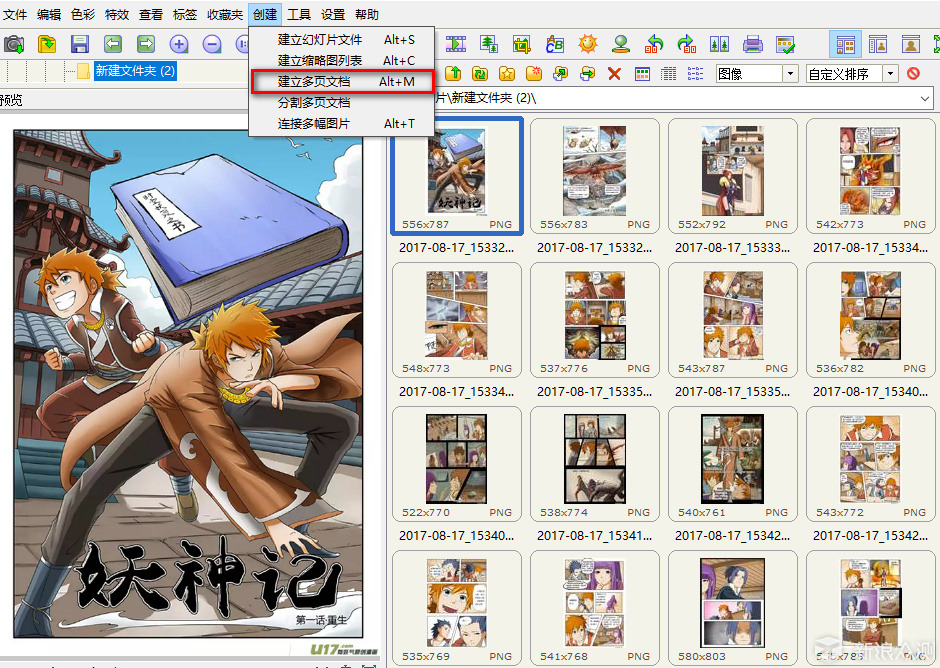The width and height of the screenshot is (940, 668).
Task: Click the rotate left 90 icon
Action: point(654,44)
